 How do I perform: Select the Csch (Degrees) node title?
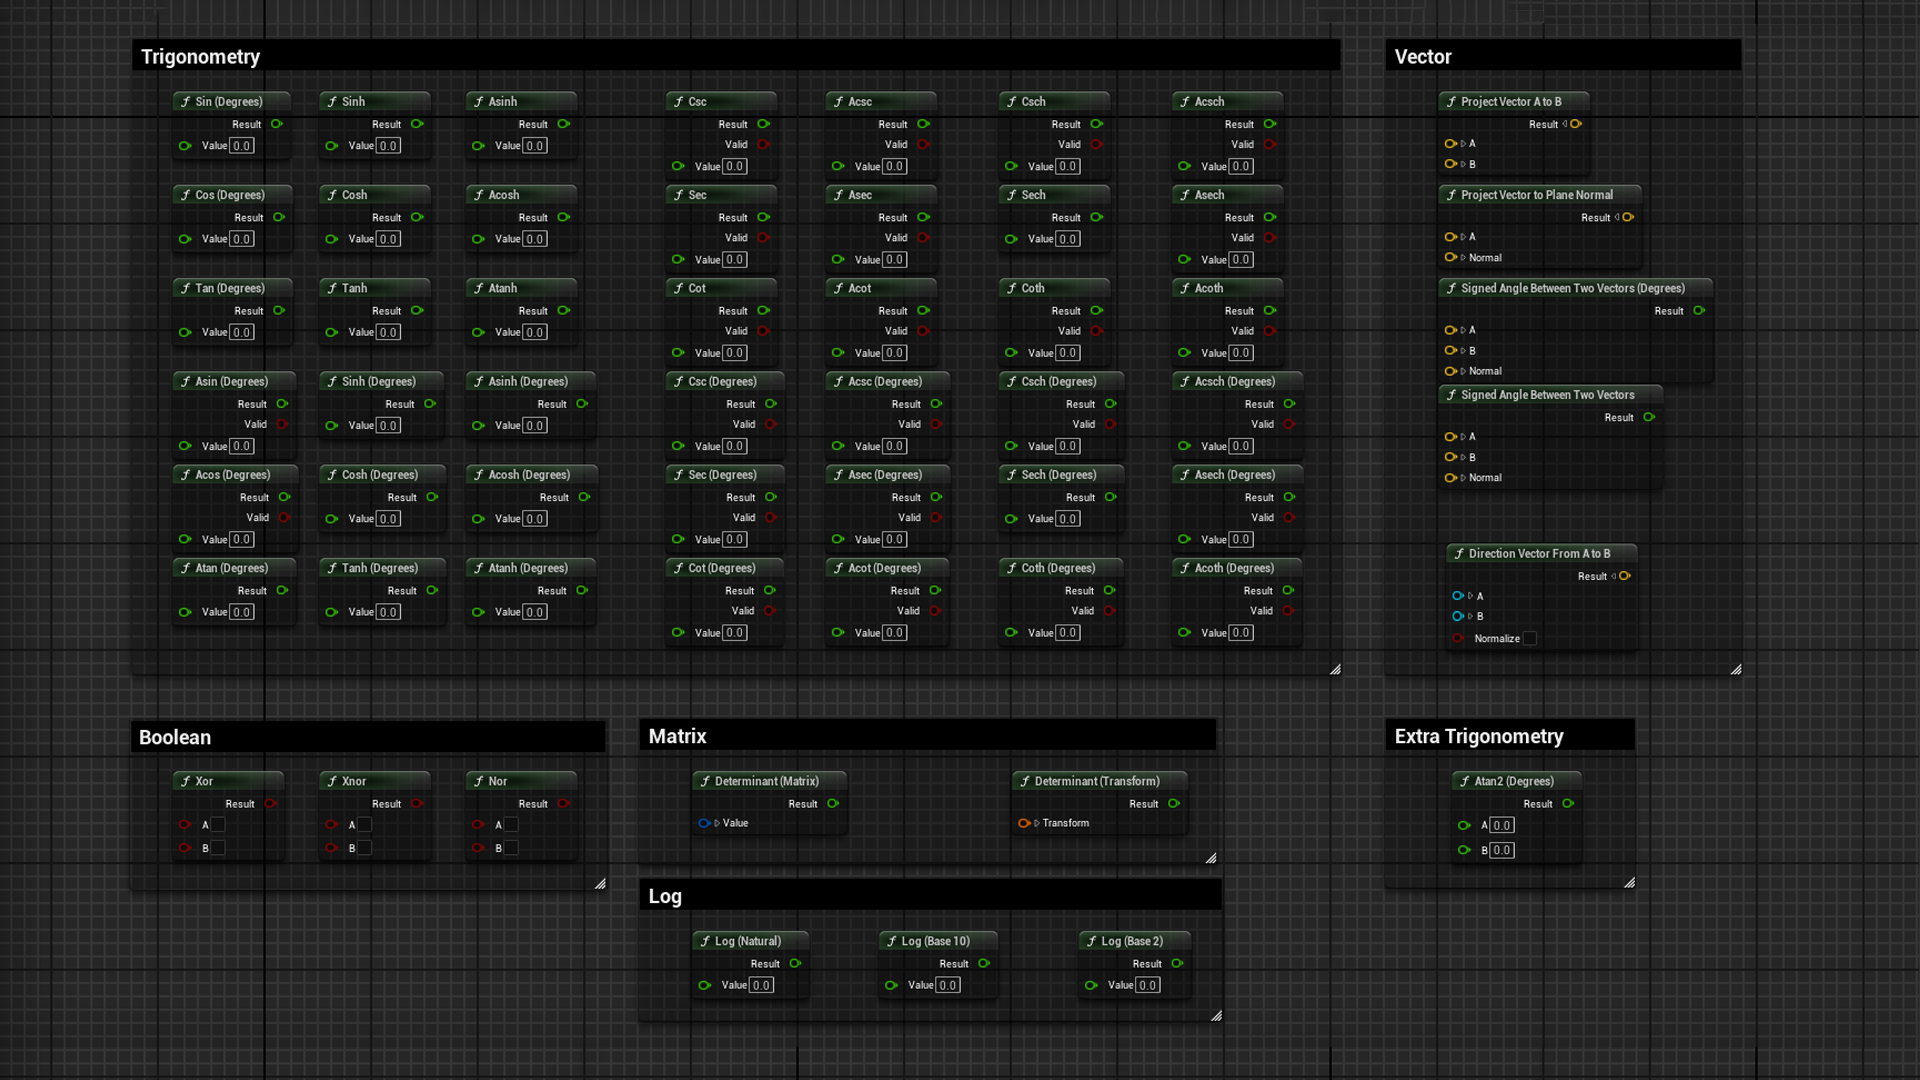(1059, 381)
